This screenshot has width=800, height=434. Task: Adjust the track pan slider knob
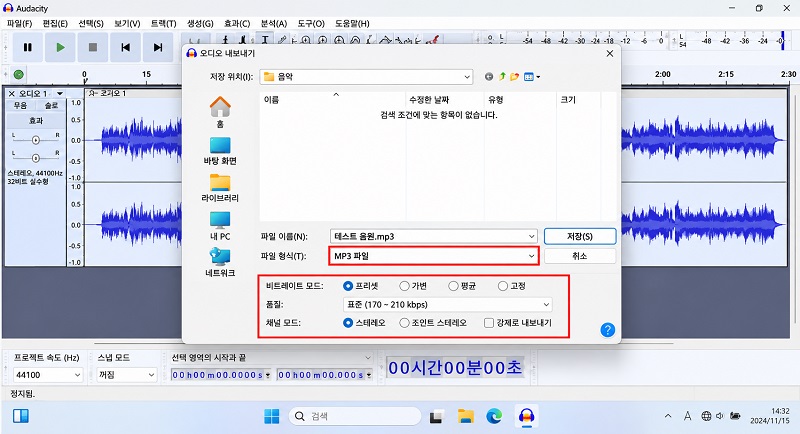[x=35, y=158]
